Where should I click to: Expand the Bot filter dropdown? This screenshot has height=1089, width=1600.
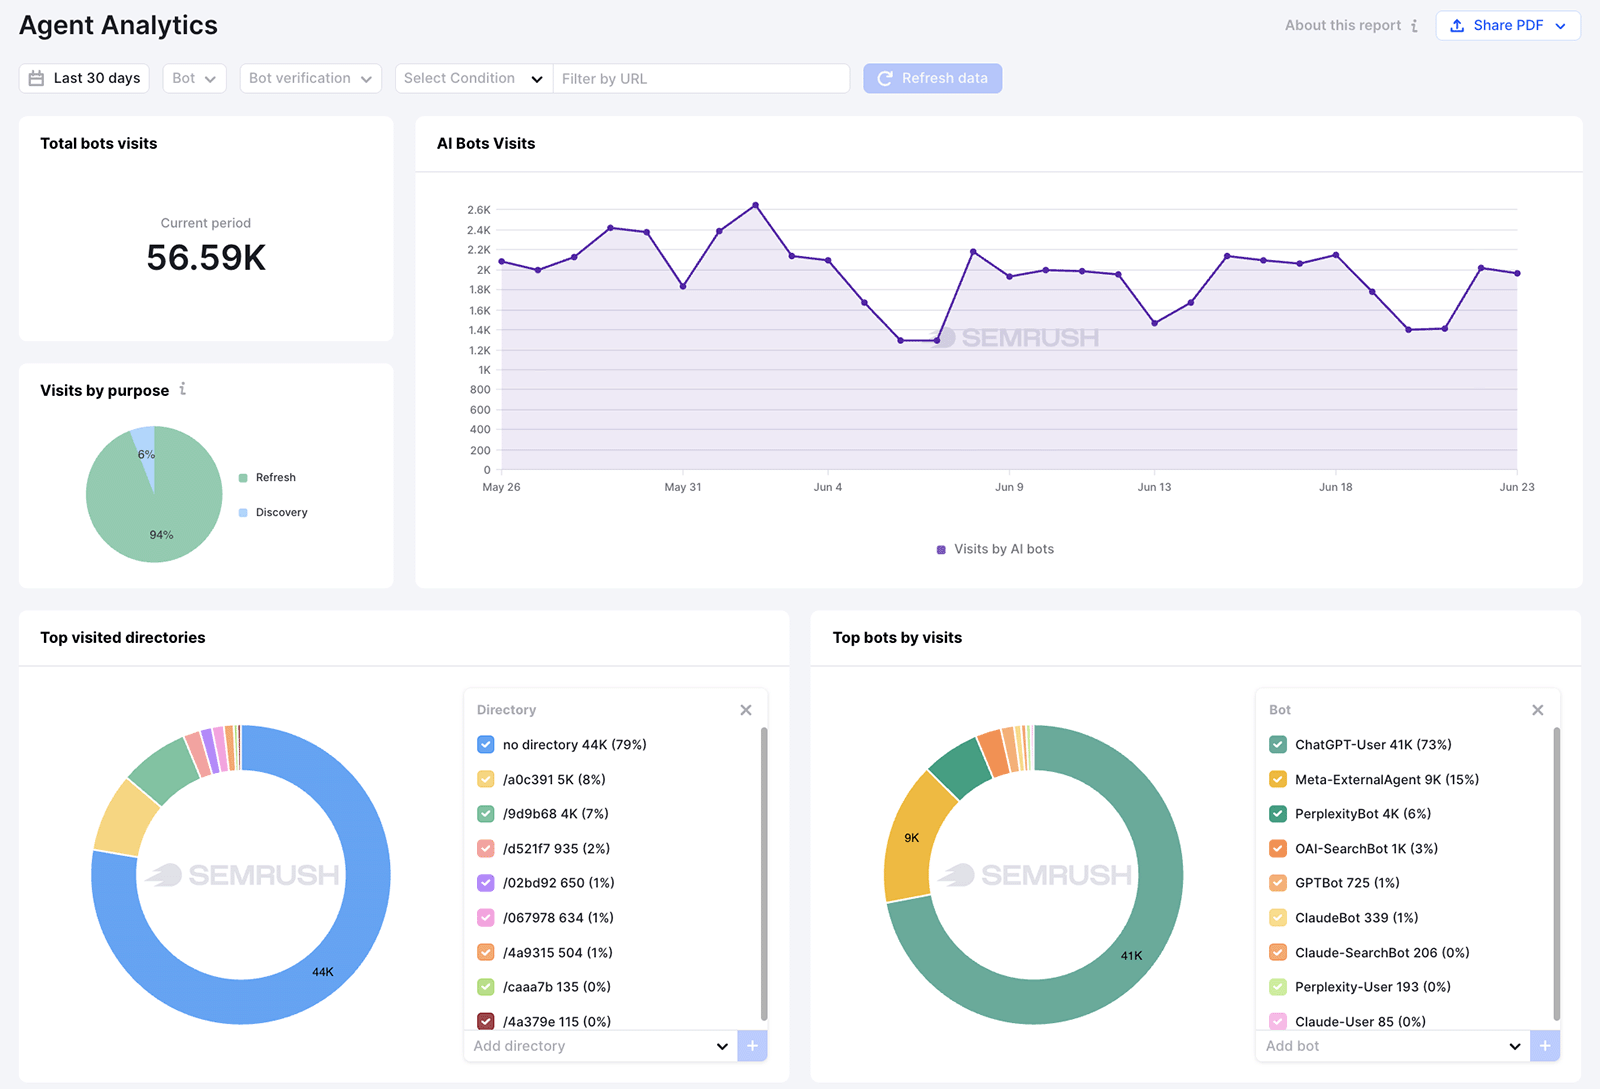tap(194, 78)
